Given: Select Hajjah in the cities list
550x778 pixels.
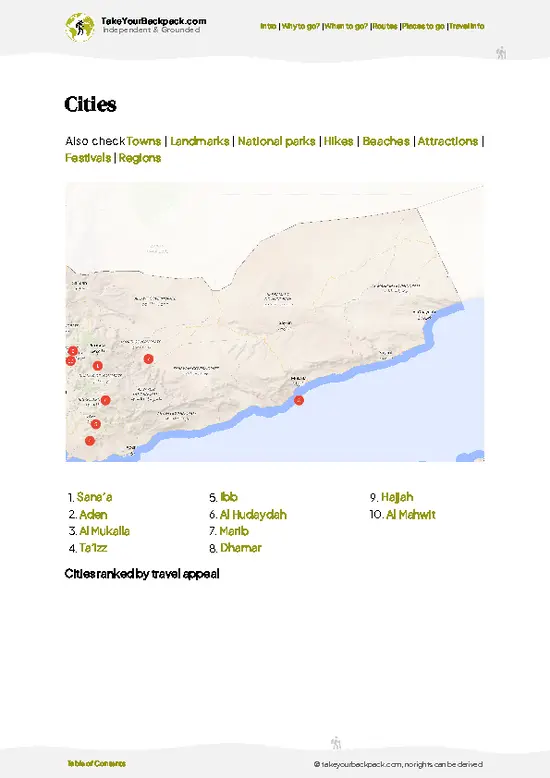Looking at the screenshot, I should 397,497.
